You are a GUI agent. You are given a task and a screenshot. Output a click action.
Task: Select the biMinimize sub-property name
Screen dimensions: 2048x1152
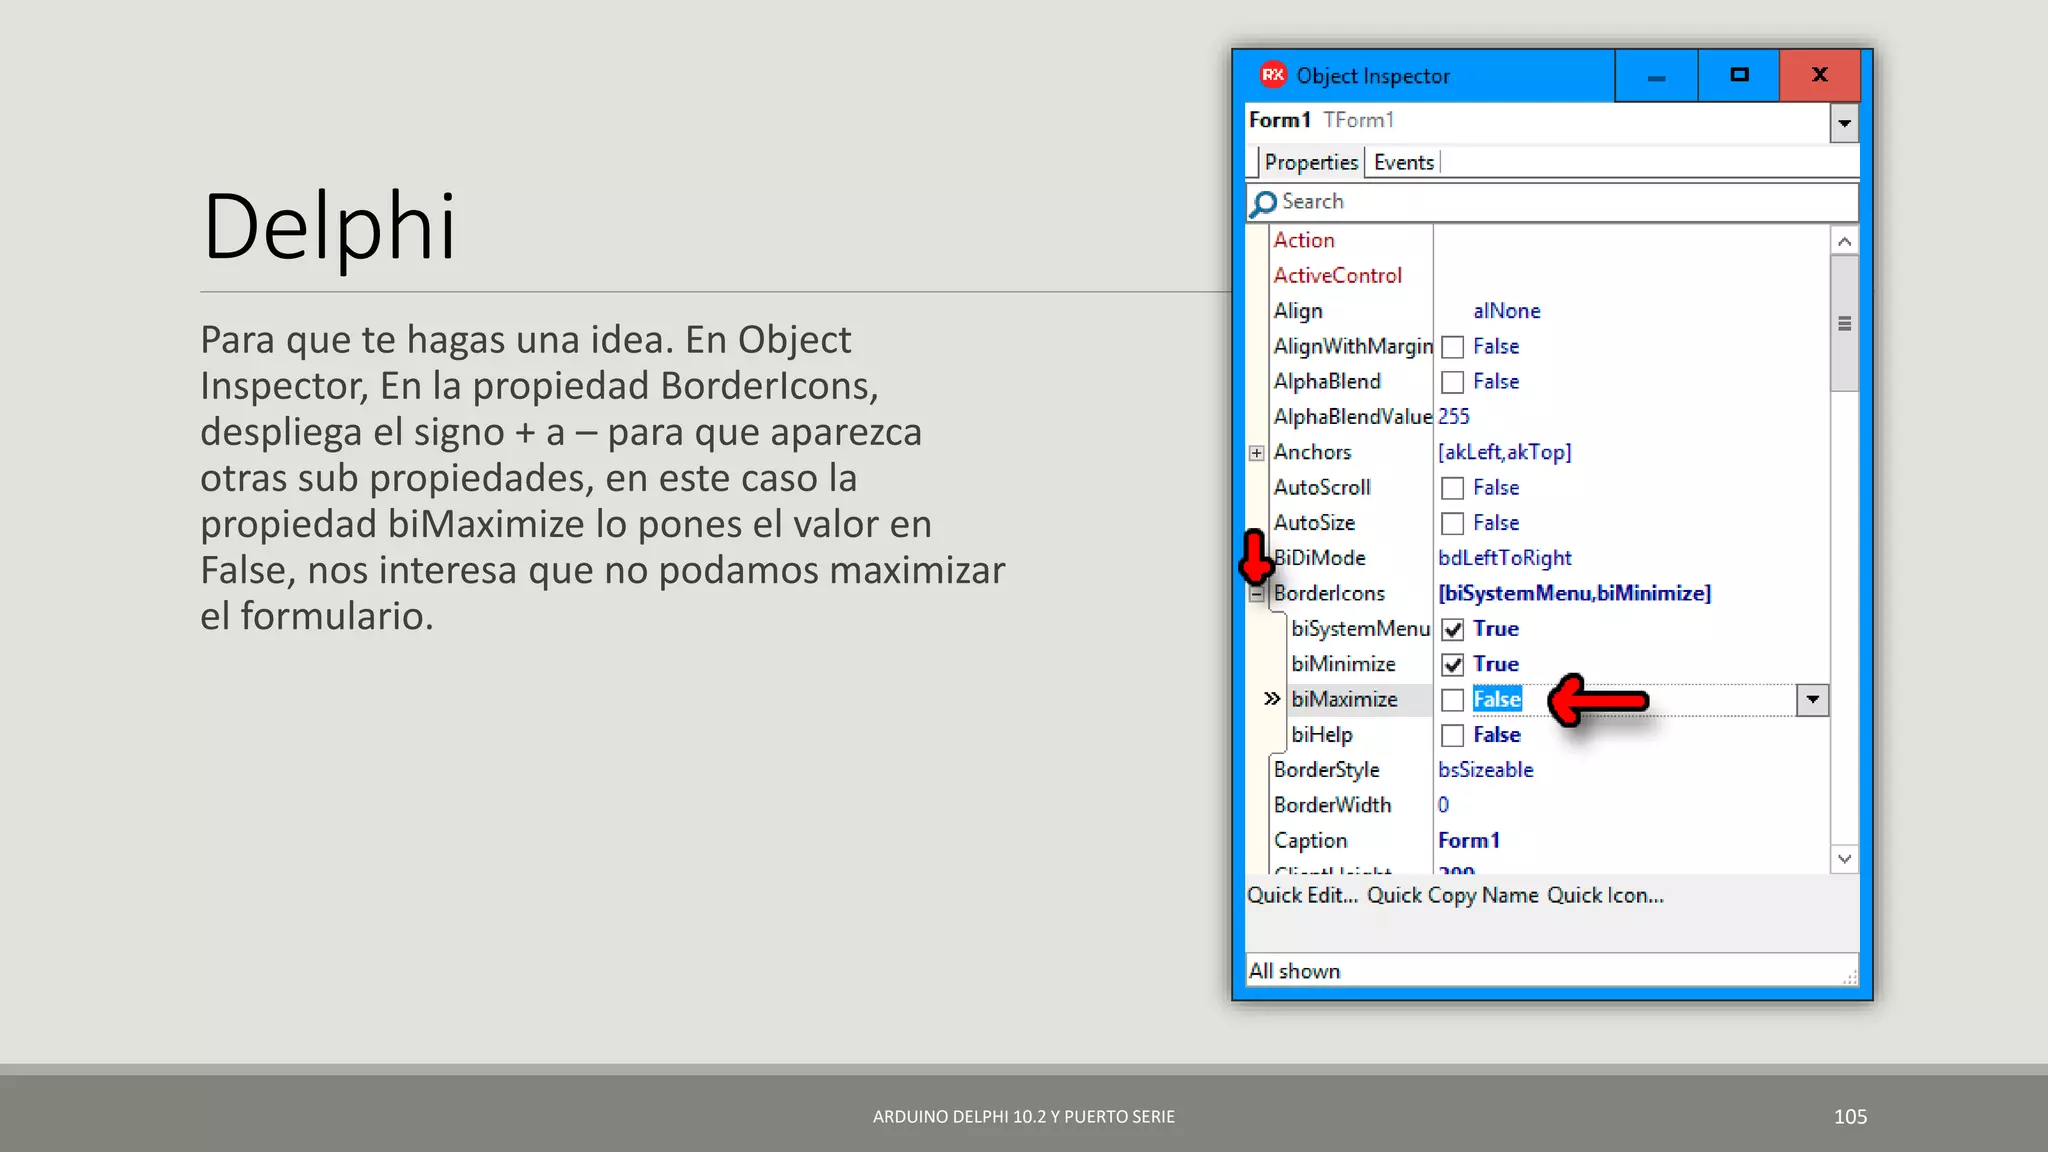tap(1343, 664)
